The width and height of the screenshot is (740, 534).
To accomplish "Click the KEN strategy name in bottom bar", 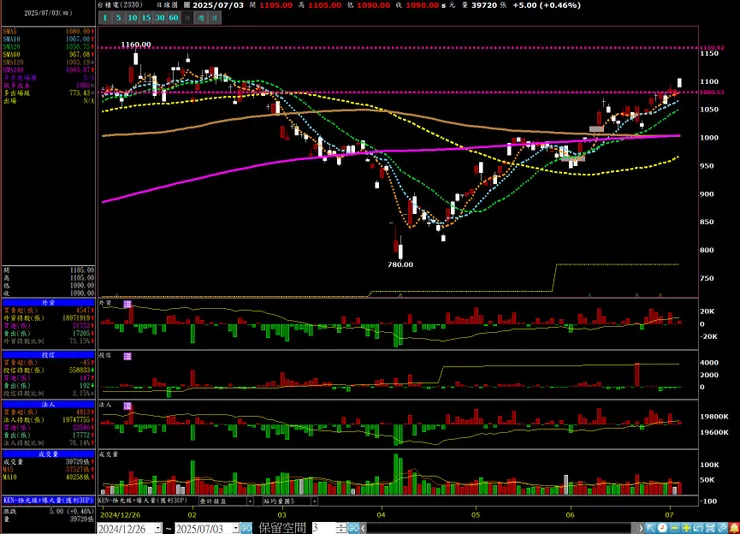I will tap(143, 501).
